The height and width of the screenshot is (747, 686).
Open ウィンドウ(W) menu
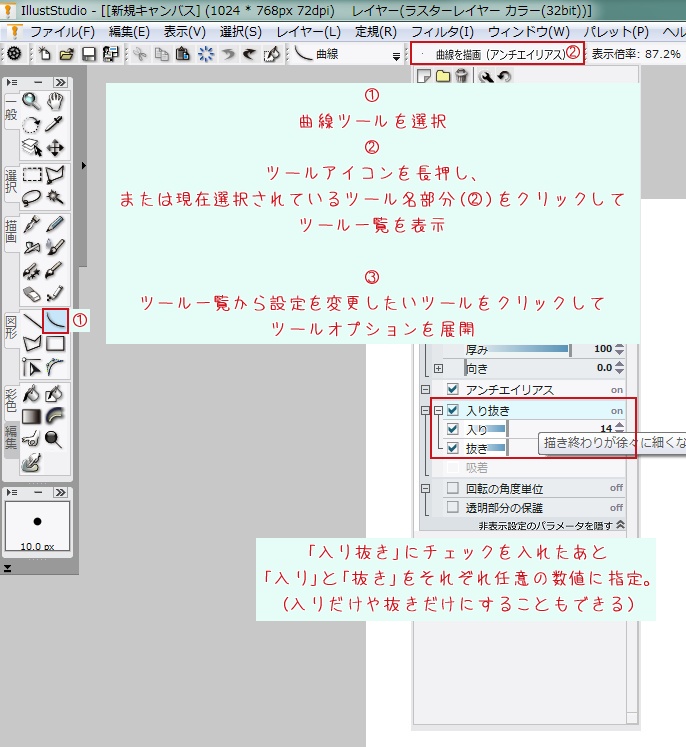tap(529, 32)
